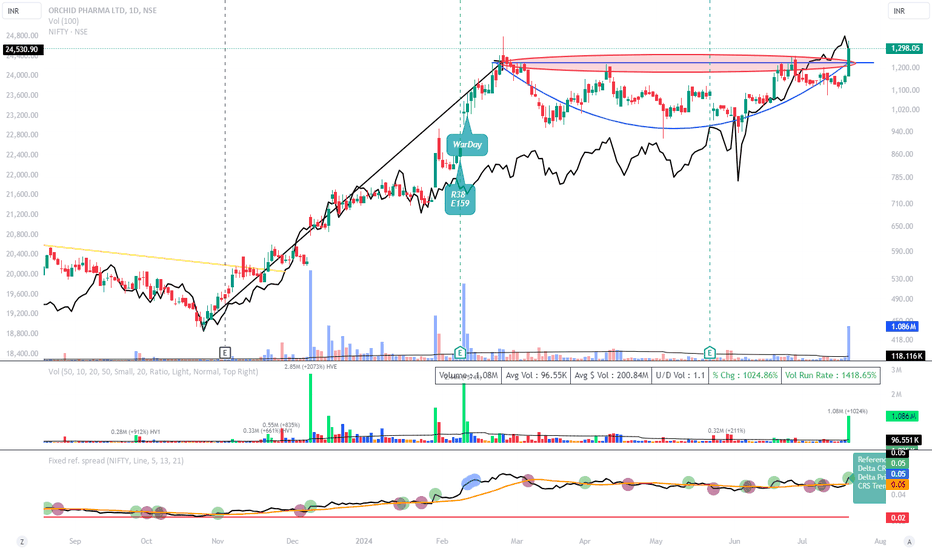The image size is (932, 550).
Task: Click the Nov label on time axis
Action: (218, 541)
